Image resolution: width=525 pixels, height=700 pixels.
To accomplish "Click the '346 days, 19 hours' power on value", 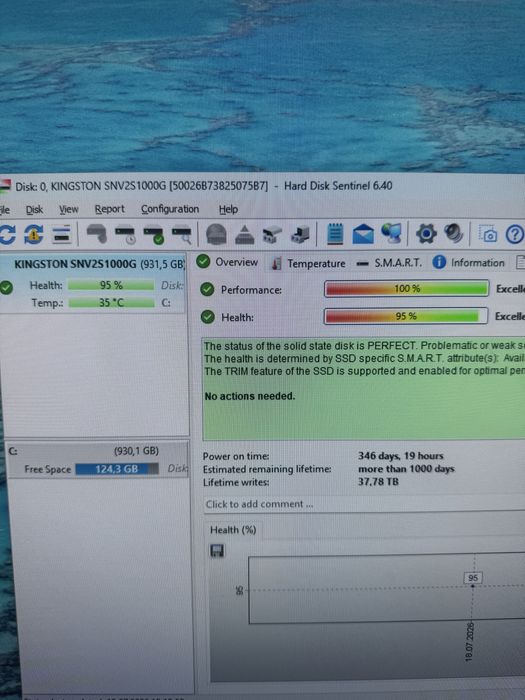I will pos(400,456).
